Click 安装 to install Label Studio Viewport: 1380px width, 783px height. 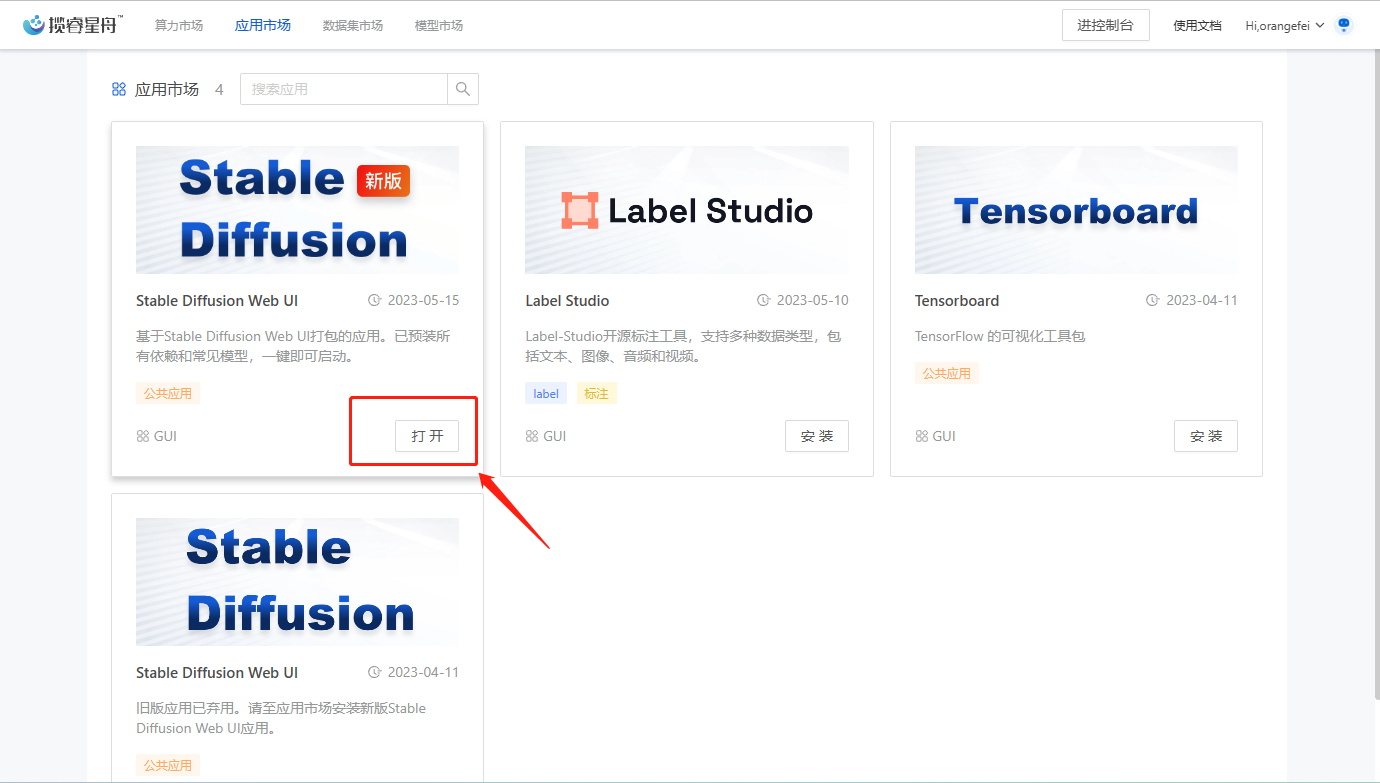click(816, 435)
